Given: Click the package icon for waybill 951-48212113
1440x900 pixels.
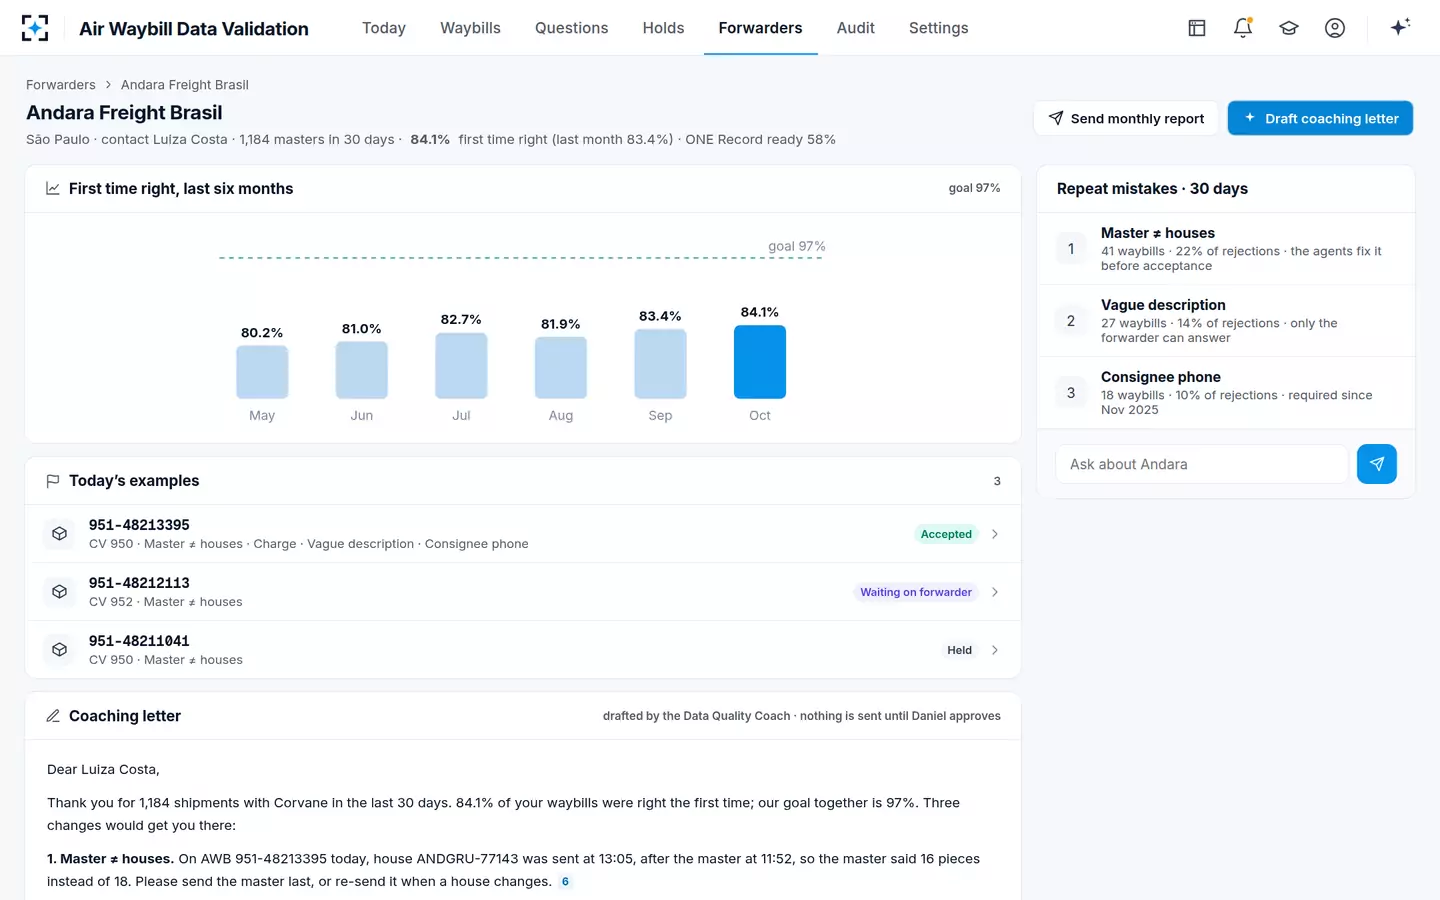Looking at the screenshot, I should (x=60, y=592).
